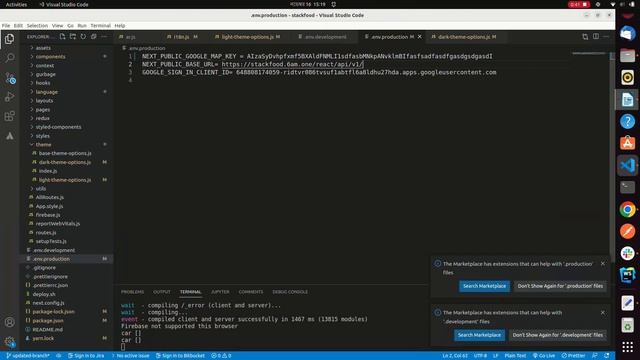Close the .env.production tab
Viewport: 640px width, 360px height.
pos(420,37)
